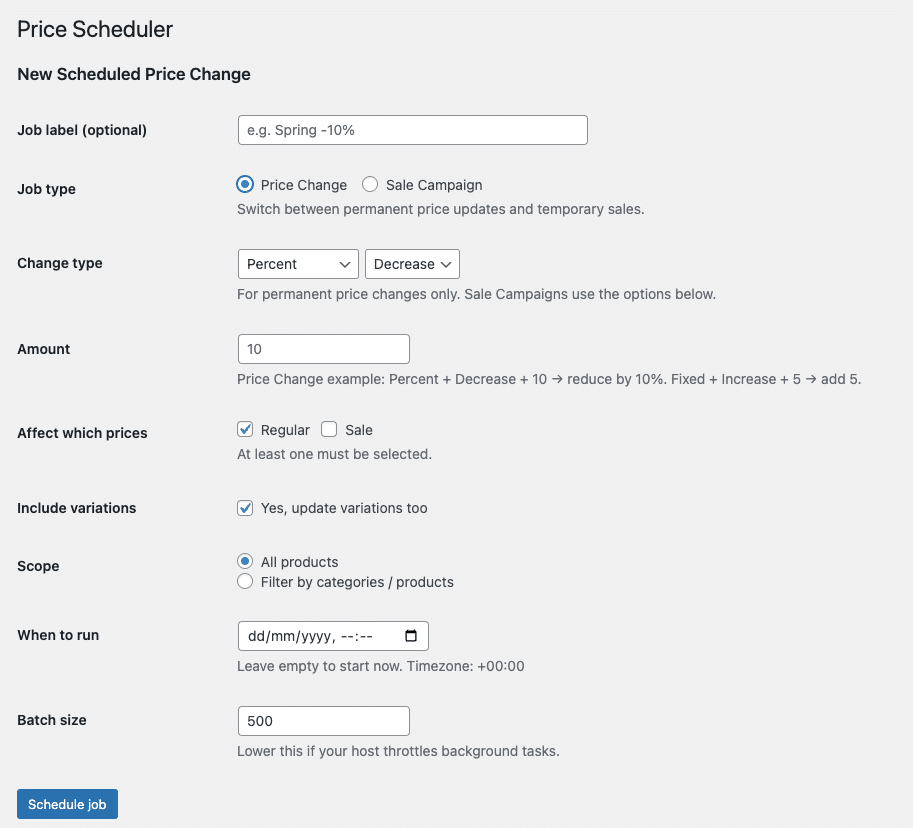Click the chevron arrow on the Percent dropdown
Screen dimensions: 913x828
point(345,264)
